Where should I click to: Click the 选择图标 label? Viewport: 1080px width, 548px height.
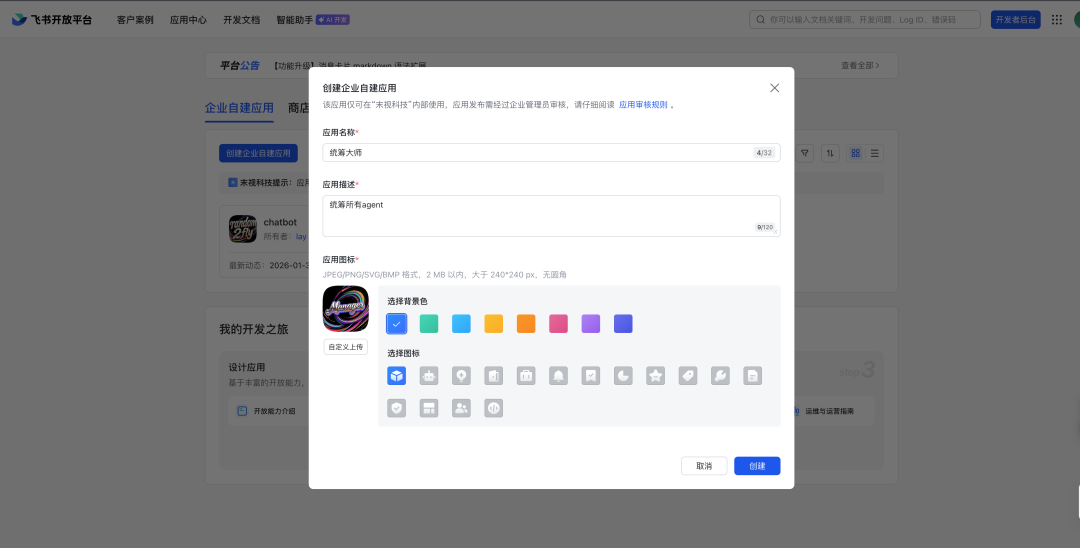pos(403,353)
